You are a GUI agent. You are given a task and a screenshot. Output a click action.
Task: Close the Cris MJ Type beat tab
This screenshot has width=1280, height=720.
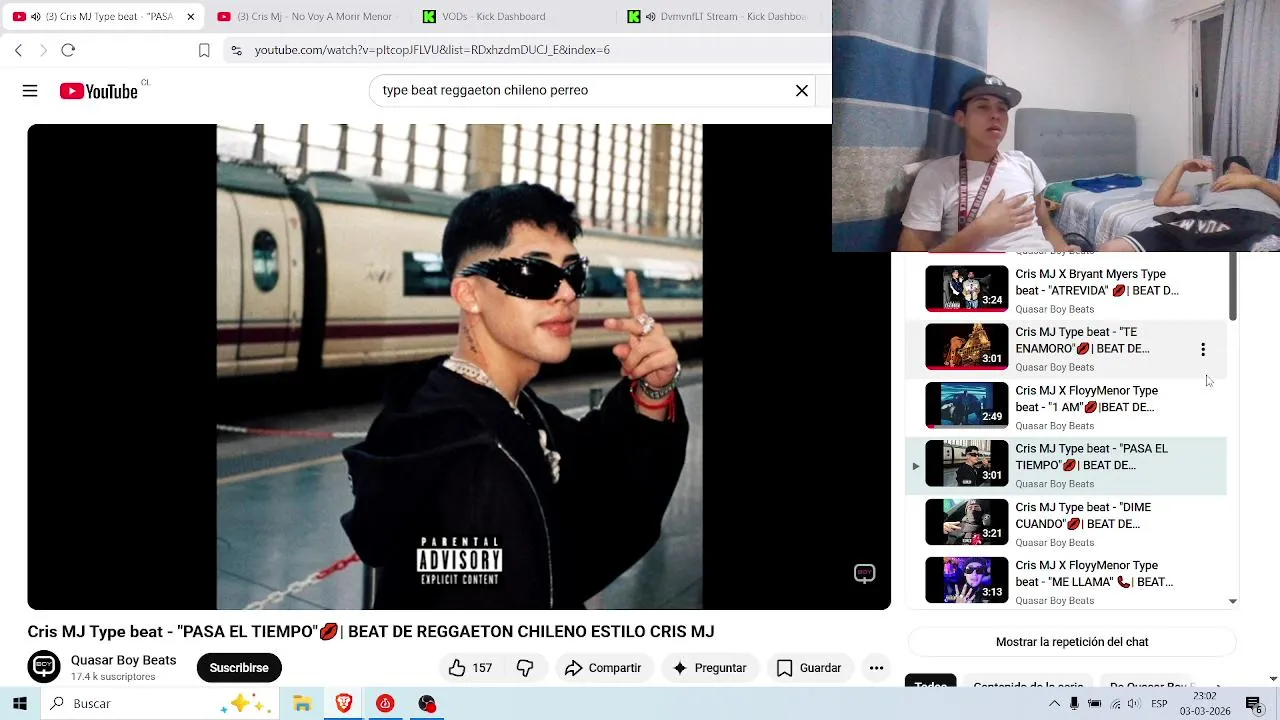click(190, 17)
